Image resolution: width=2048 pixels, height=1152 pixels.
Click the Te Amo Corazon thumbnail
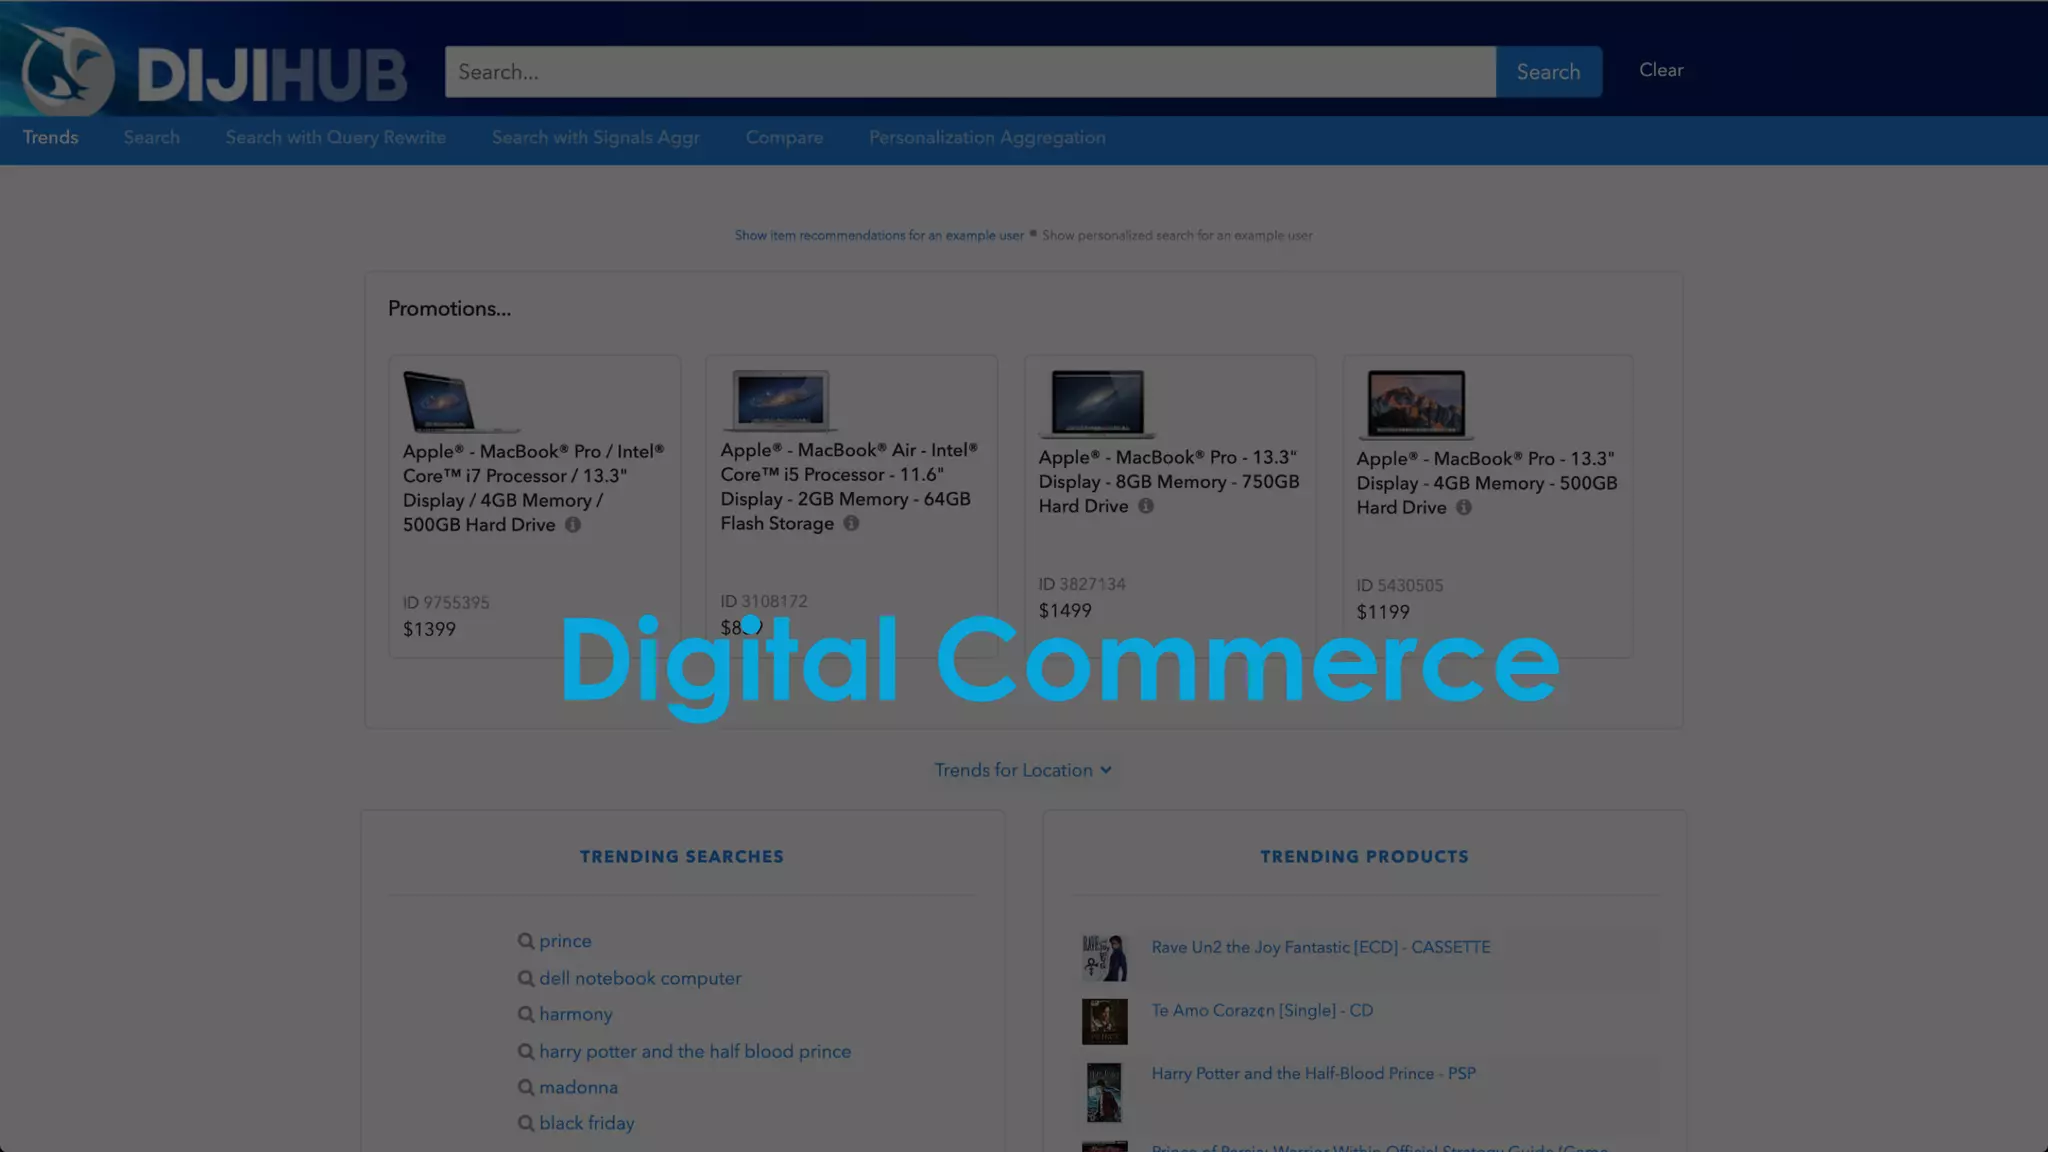[x=1104, y=1021]
